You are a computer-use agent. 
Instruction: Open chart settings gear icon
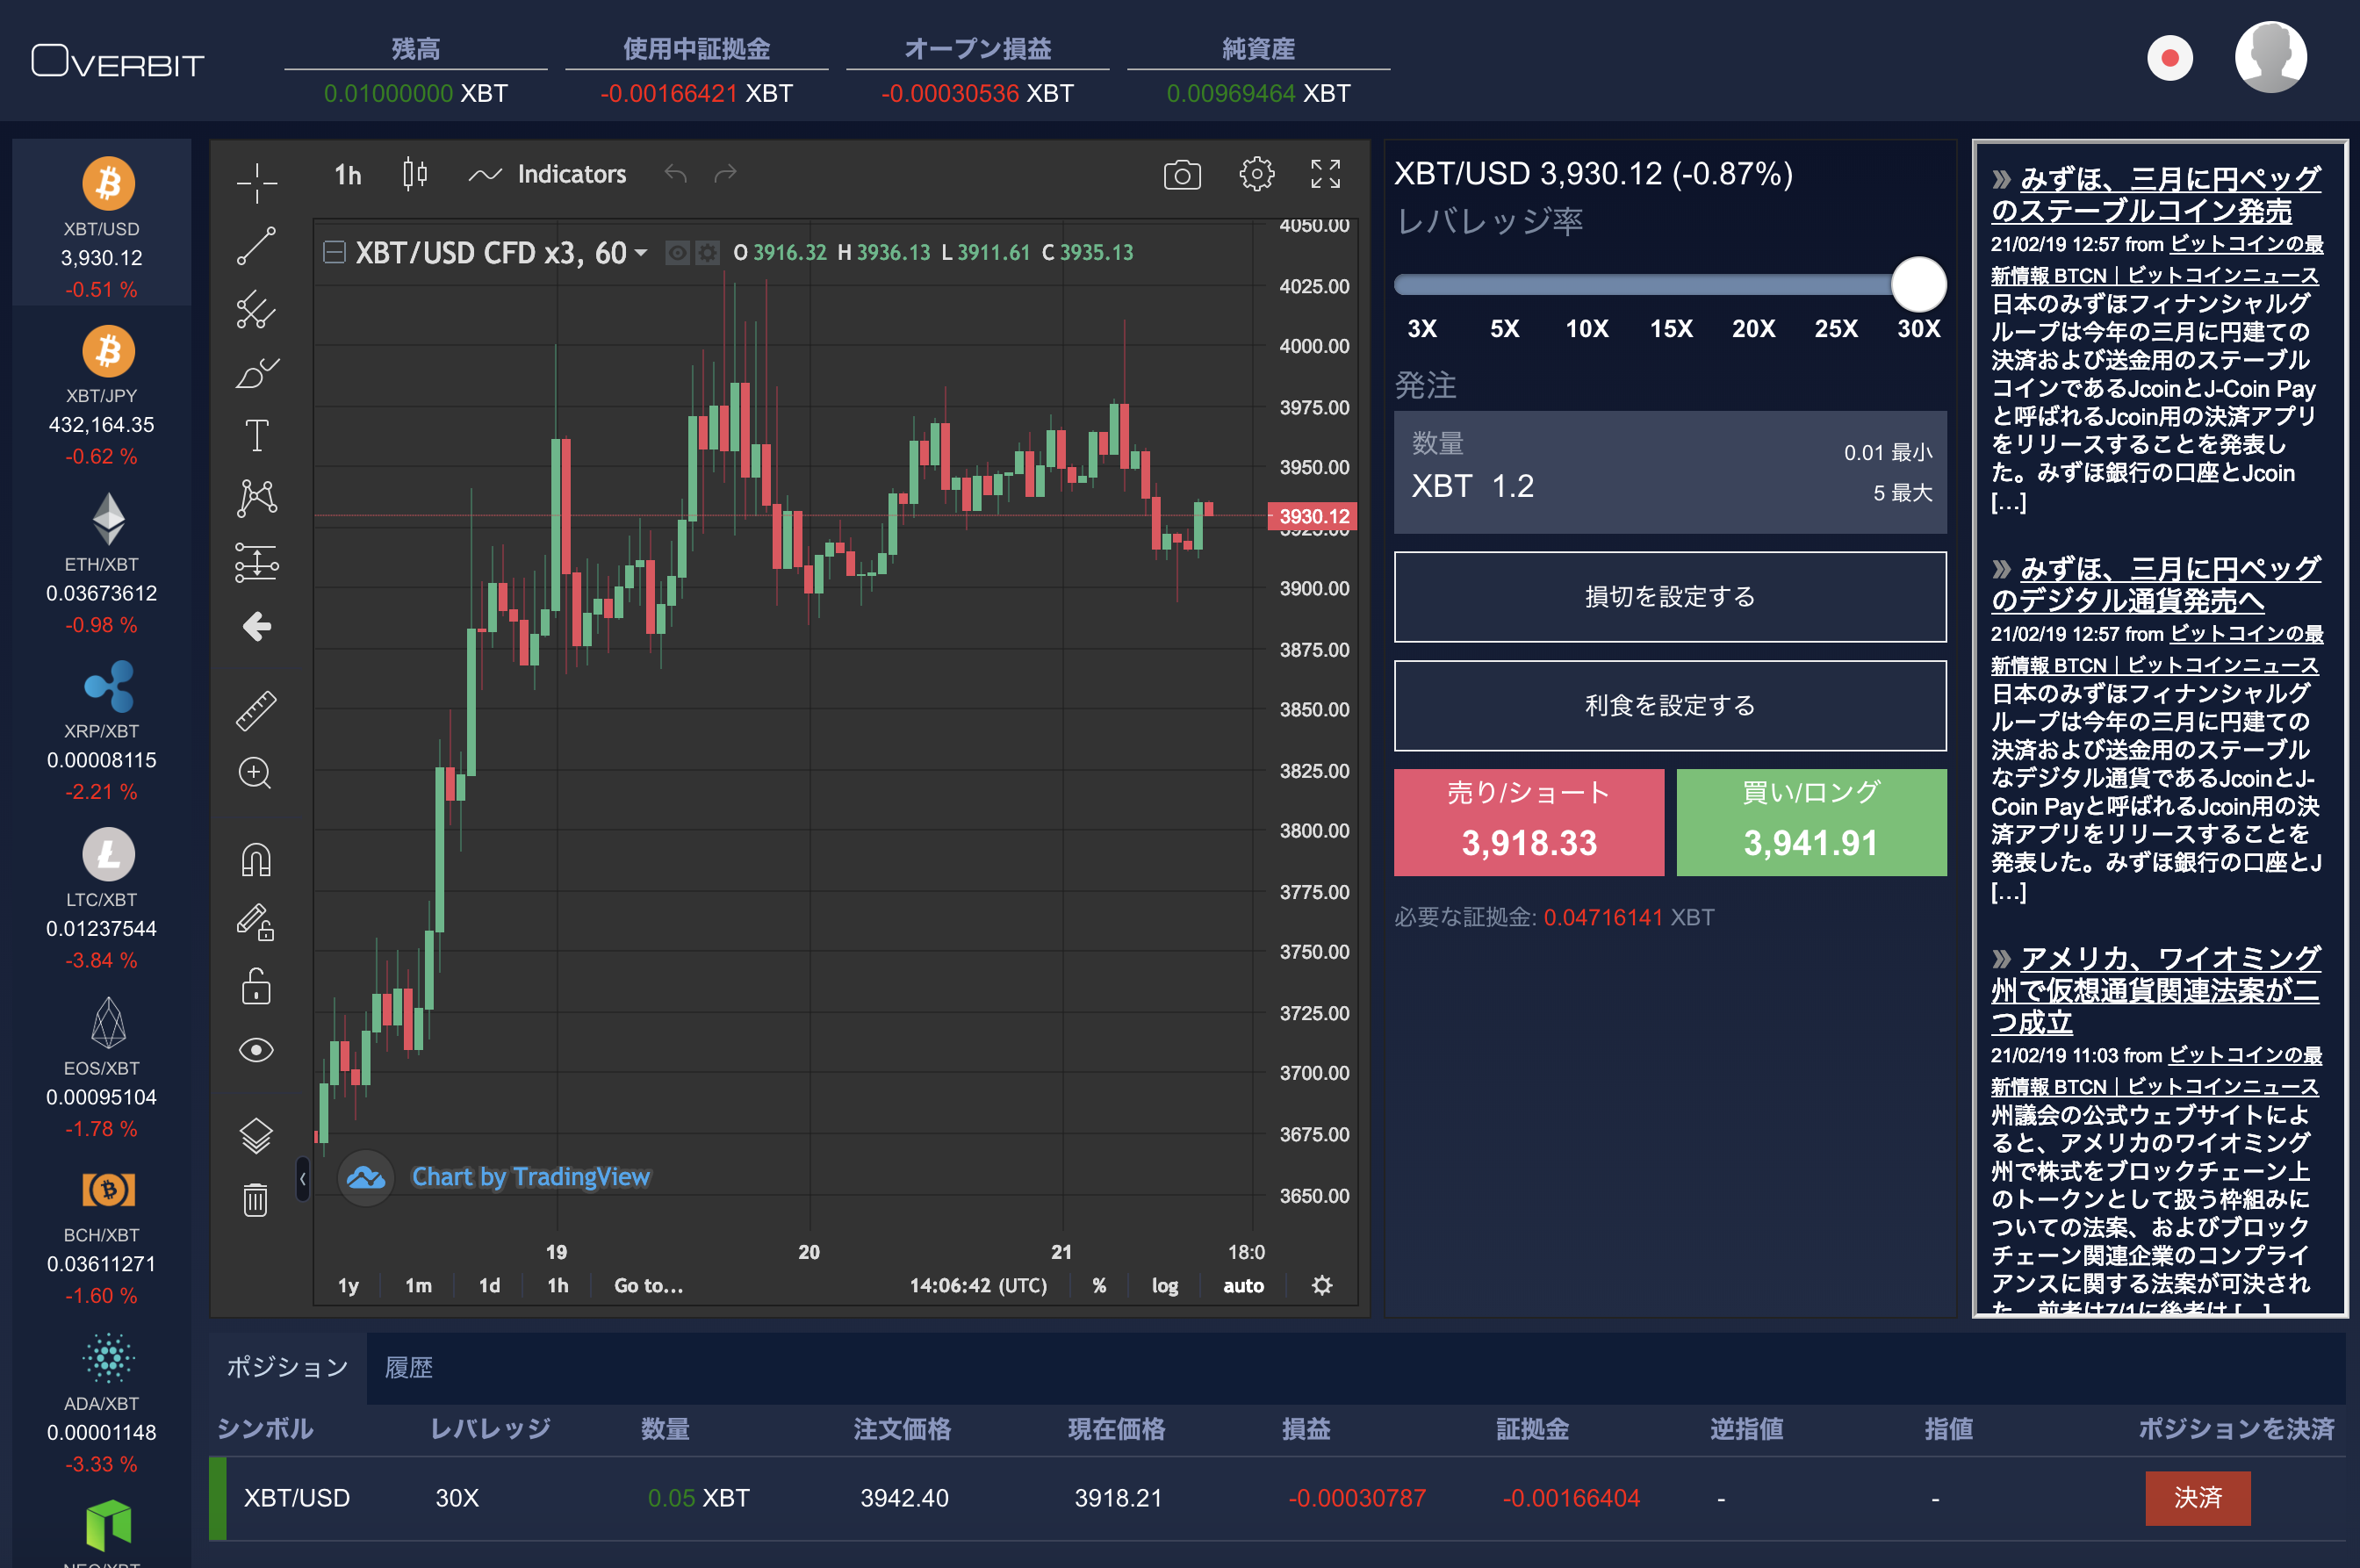tap(1256, 174)
